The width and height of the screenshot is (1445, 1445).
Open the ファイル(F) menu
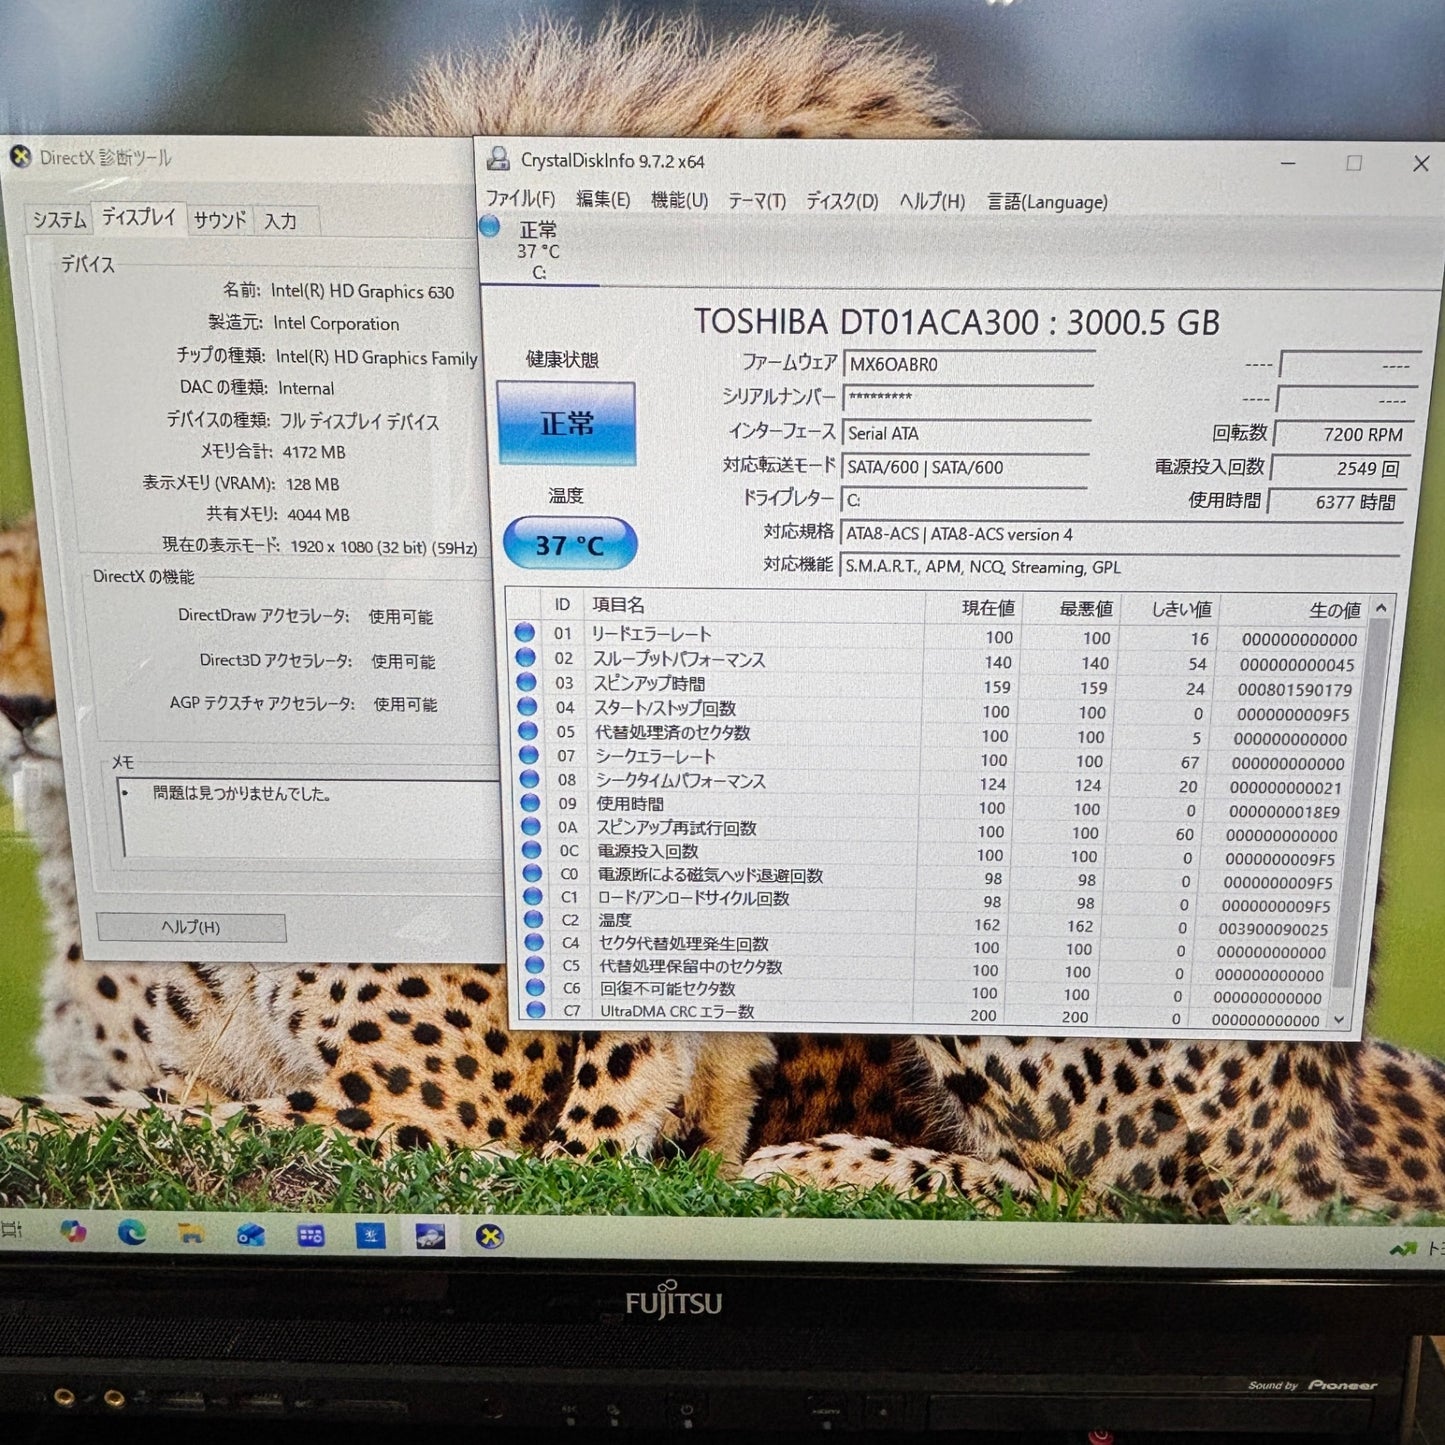(x=520, y=199)
